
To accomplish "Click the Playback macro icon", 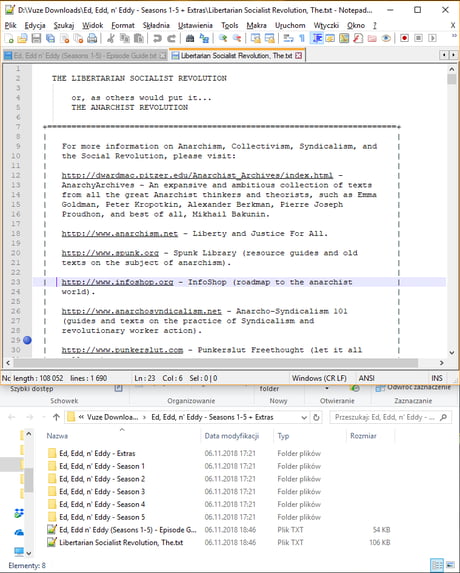I will pos(432,38).
